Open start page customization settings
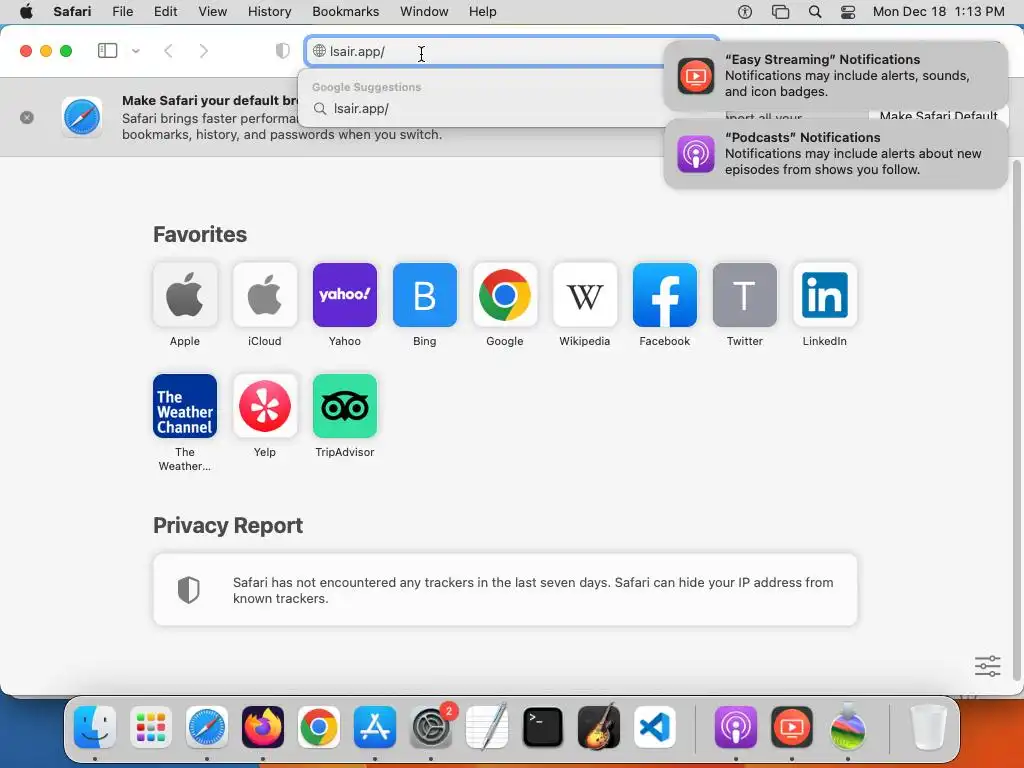The height and width of the screenshot is (768, 1024). 987,666
